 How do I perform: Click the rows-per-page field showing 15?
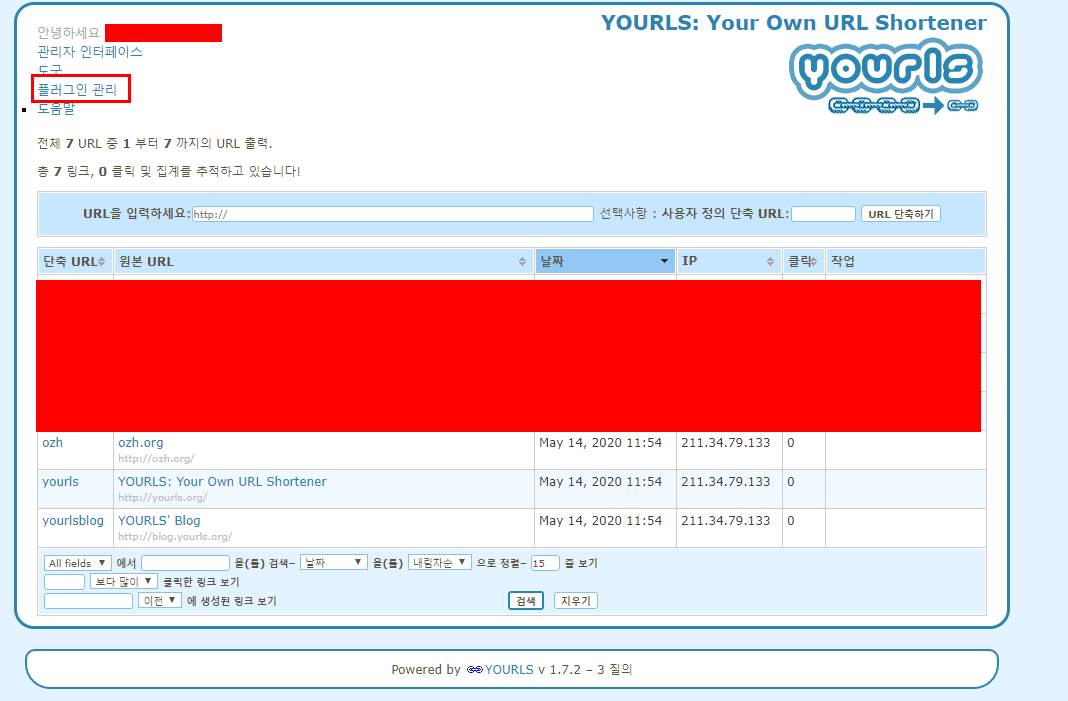pos(545,563)
